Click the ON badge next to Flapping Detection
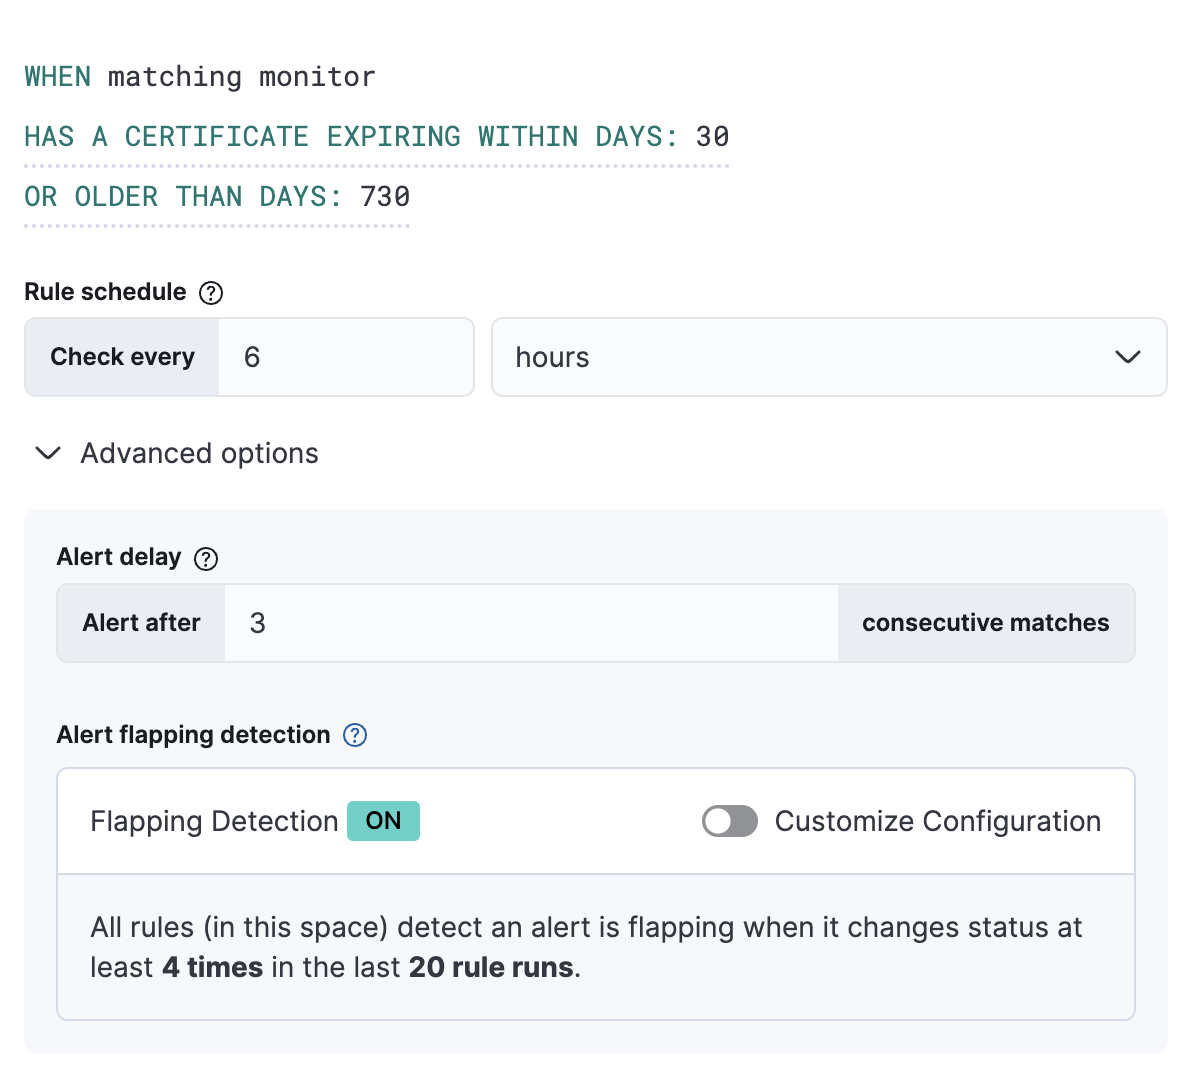This screenshot has height=1066, width=1182. click(x=383, y=820)
